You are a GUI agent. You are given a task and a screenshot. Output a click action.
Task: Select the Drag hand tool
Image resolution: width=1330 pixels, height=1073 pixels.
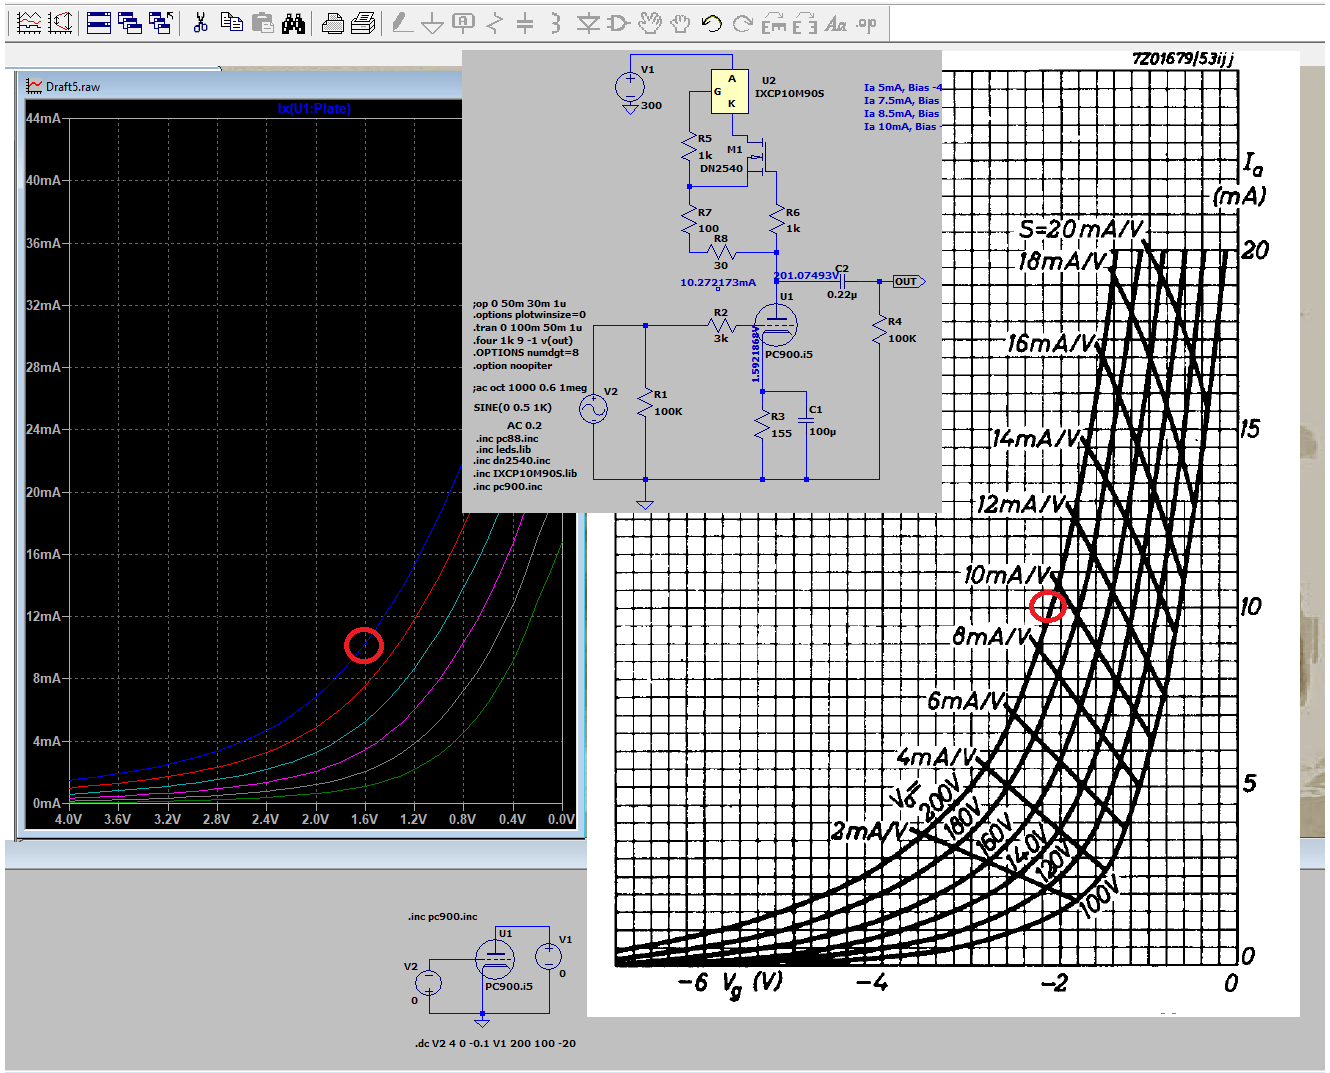680,22
